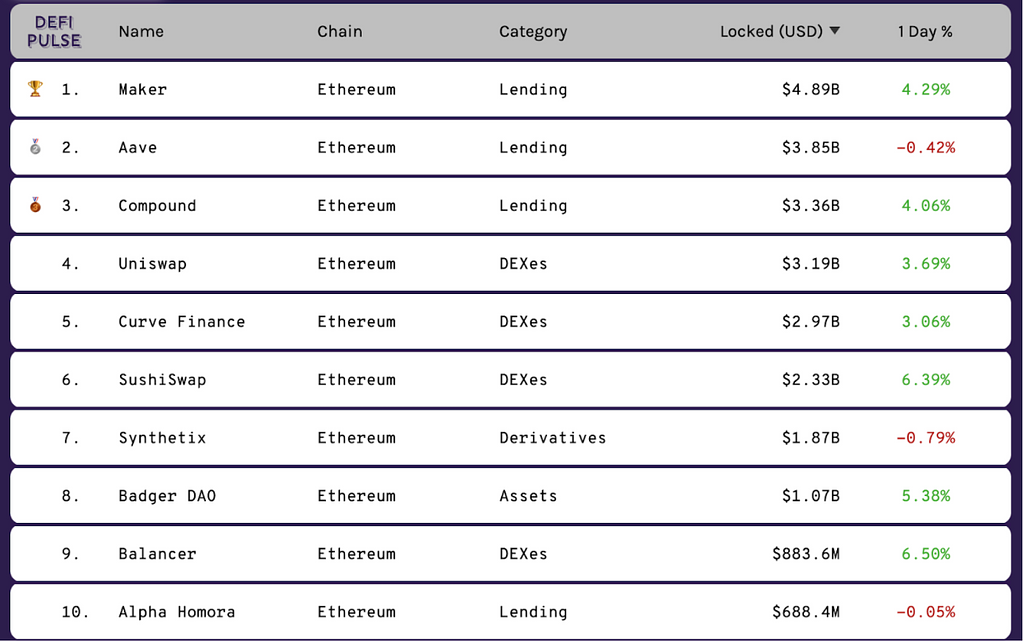Open the Aave project row
Screen dimensions: 1024x642
click(x=138, y=148)
